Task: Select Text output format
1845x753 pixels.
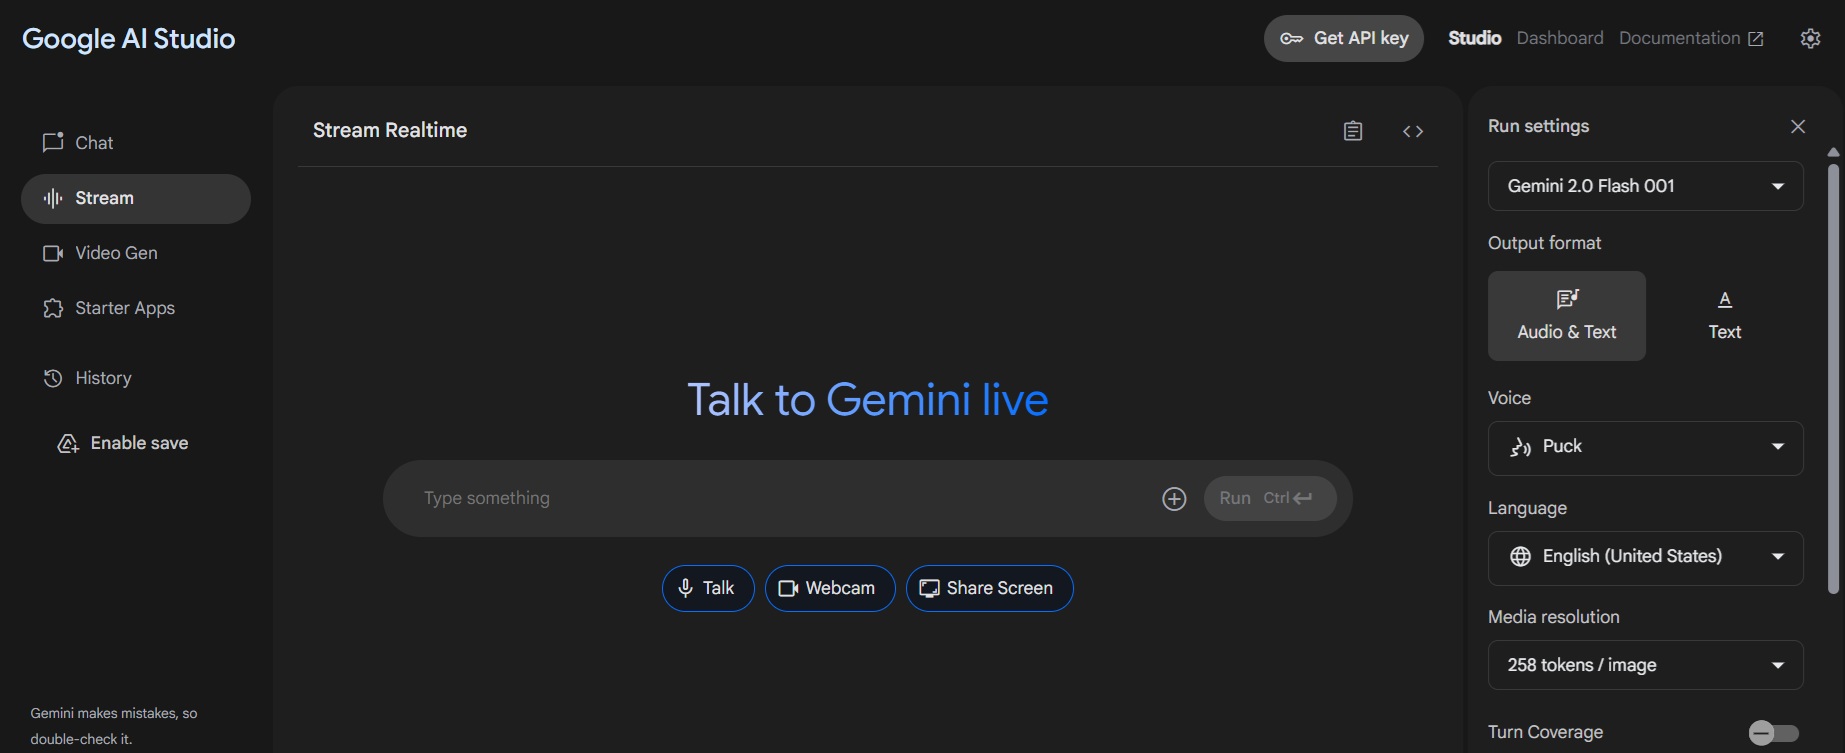Action: 1725,316
